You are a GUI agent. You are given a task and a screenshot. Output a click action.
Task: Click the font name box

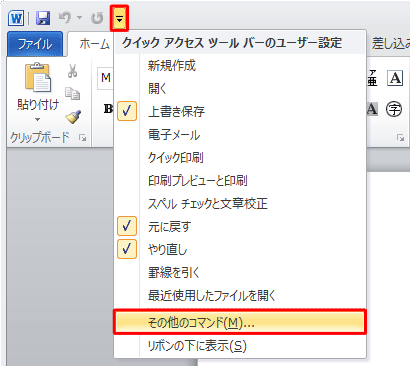(105, 79)
